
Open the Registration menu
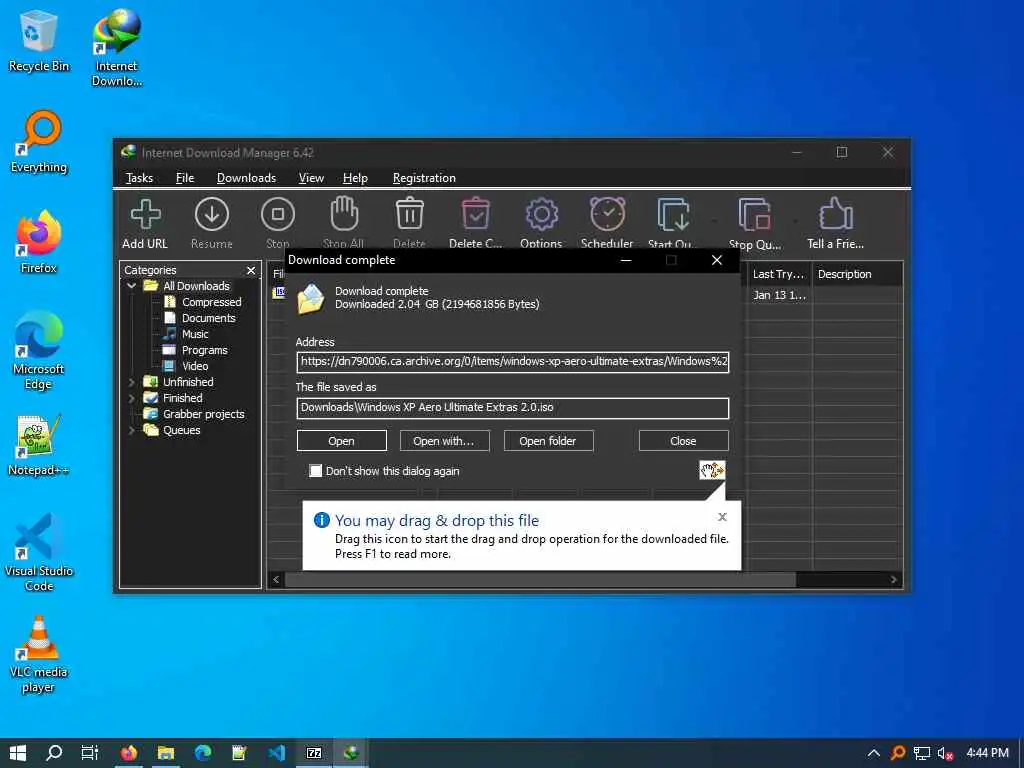point(424,178)
